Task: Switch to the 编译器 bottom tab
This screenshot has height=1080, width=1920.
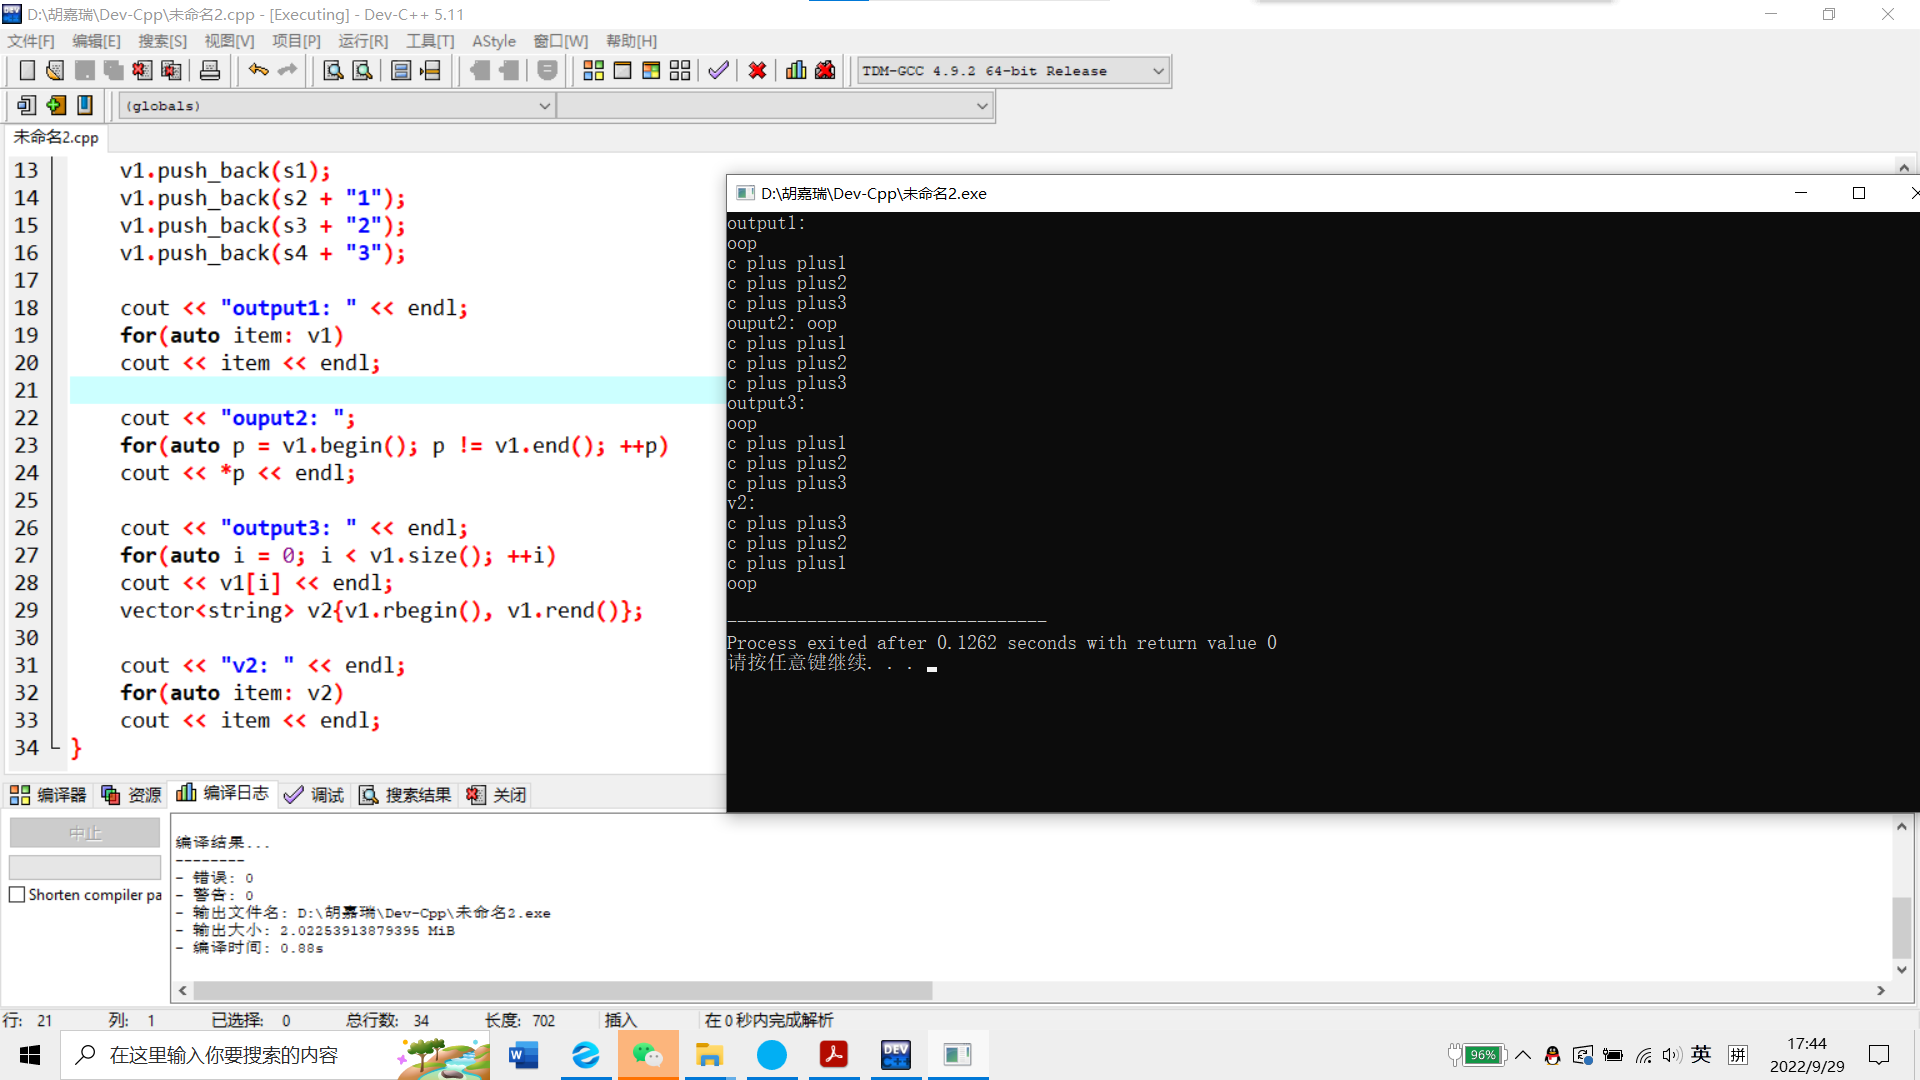Action: tap(48, 795)
